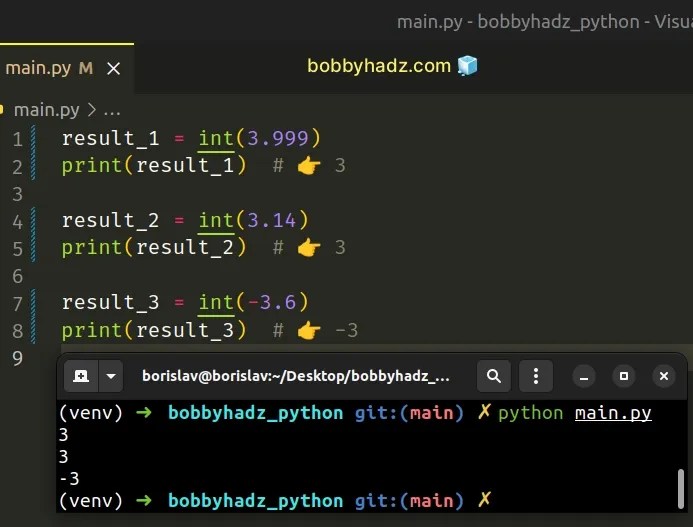Click result_3 variable on line 7

click(x=110, y=302)
